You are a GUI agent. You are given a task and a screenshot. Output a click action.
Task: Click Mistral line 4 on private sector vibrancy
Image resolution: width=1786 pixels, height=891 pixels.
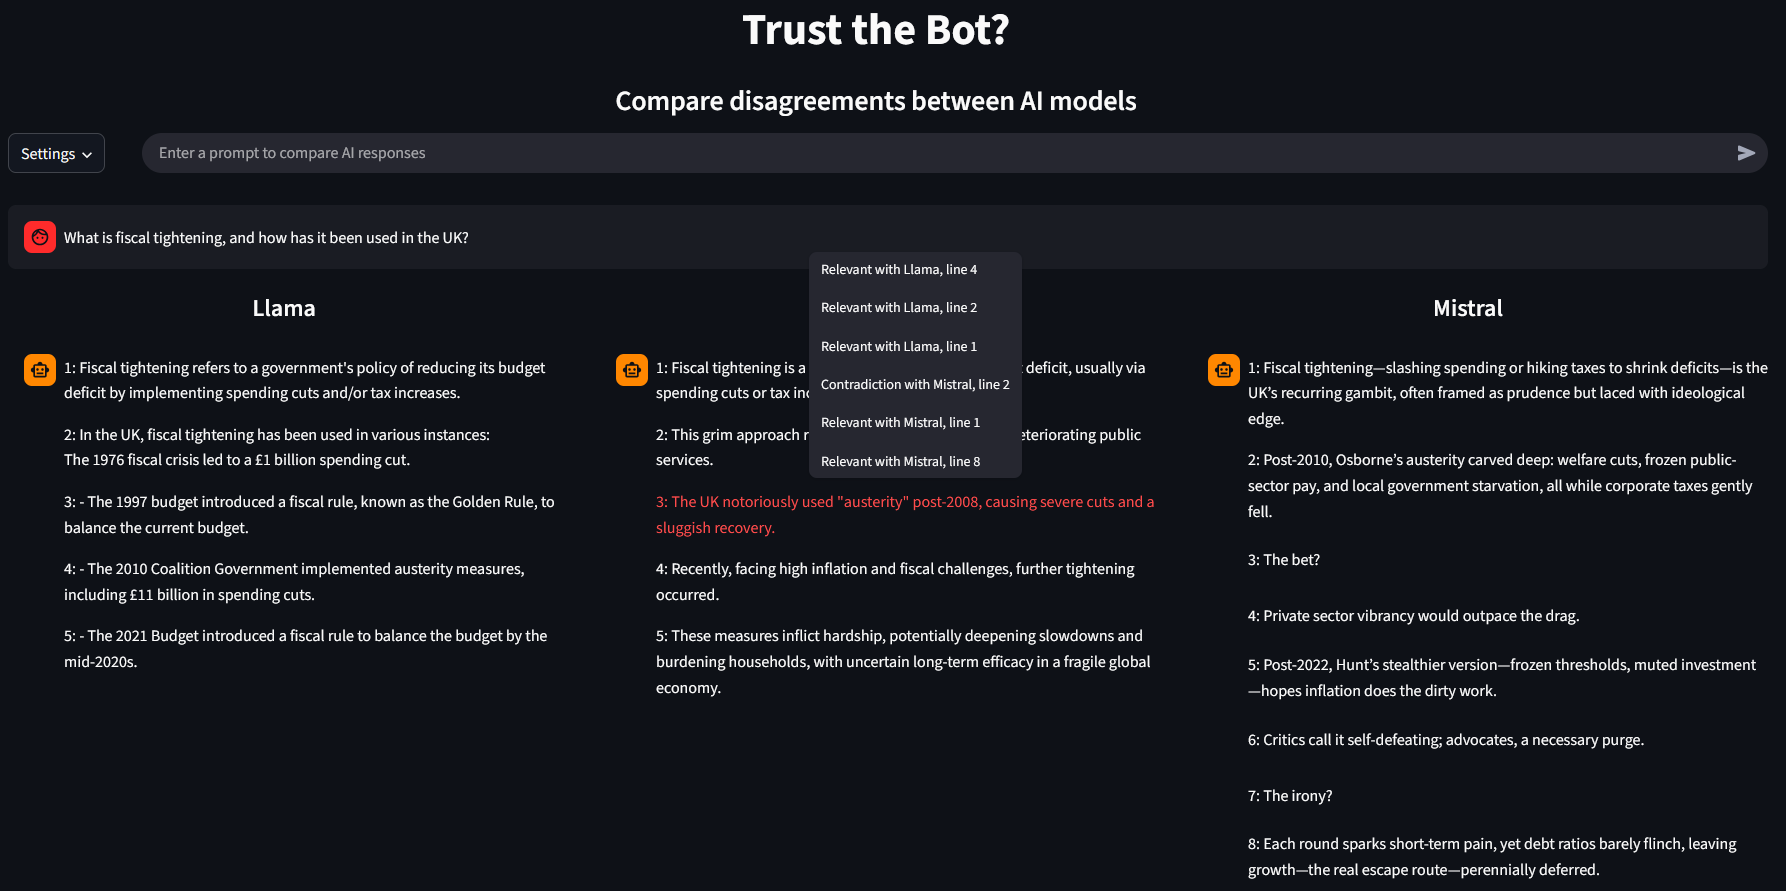(x=1414, y=616)
